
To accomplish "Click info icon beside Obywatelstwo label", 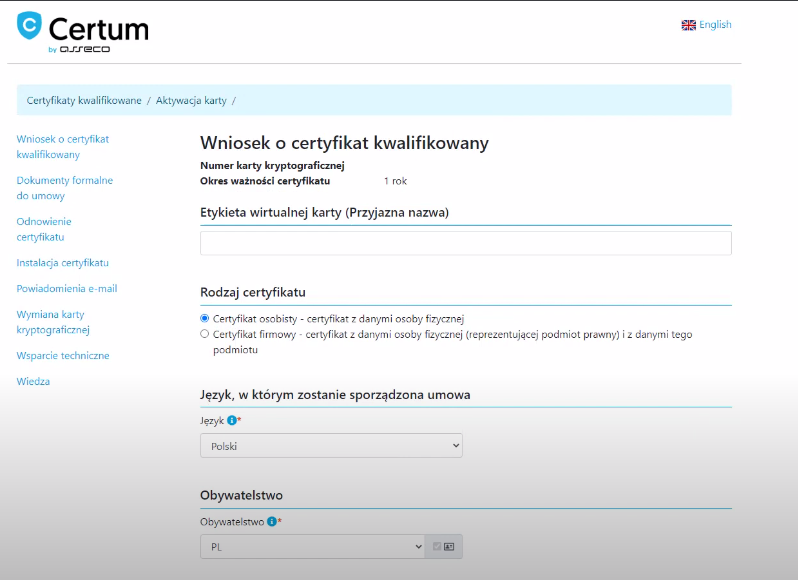I will (272, 521).
